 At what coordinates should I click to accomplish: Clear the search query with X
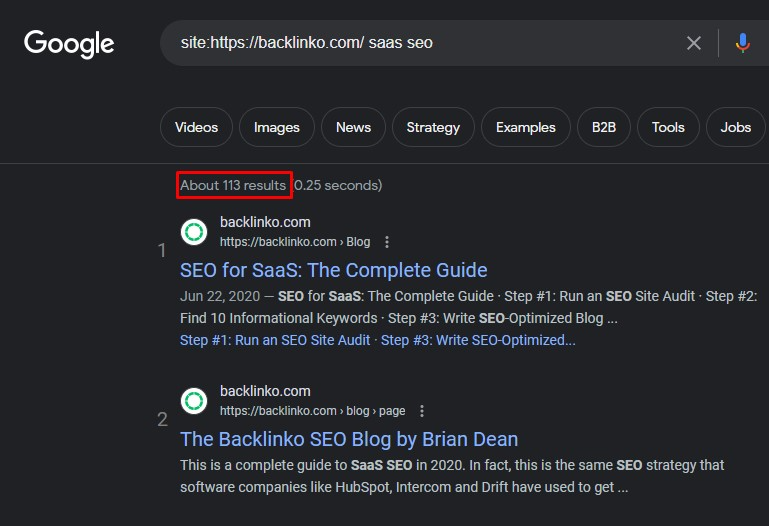(x=693, y=43)
